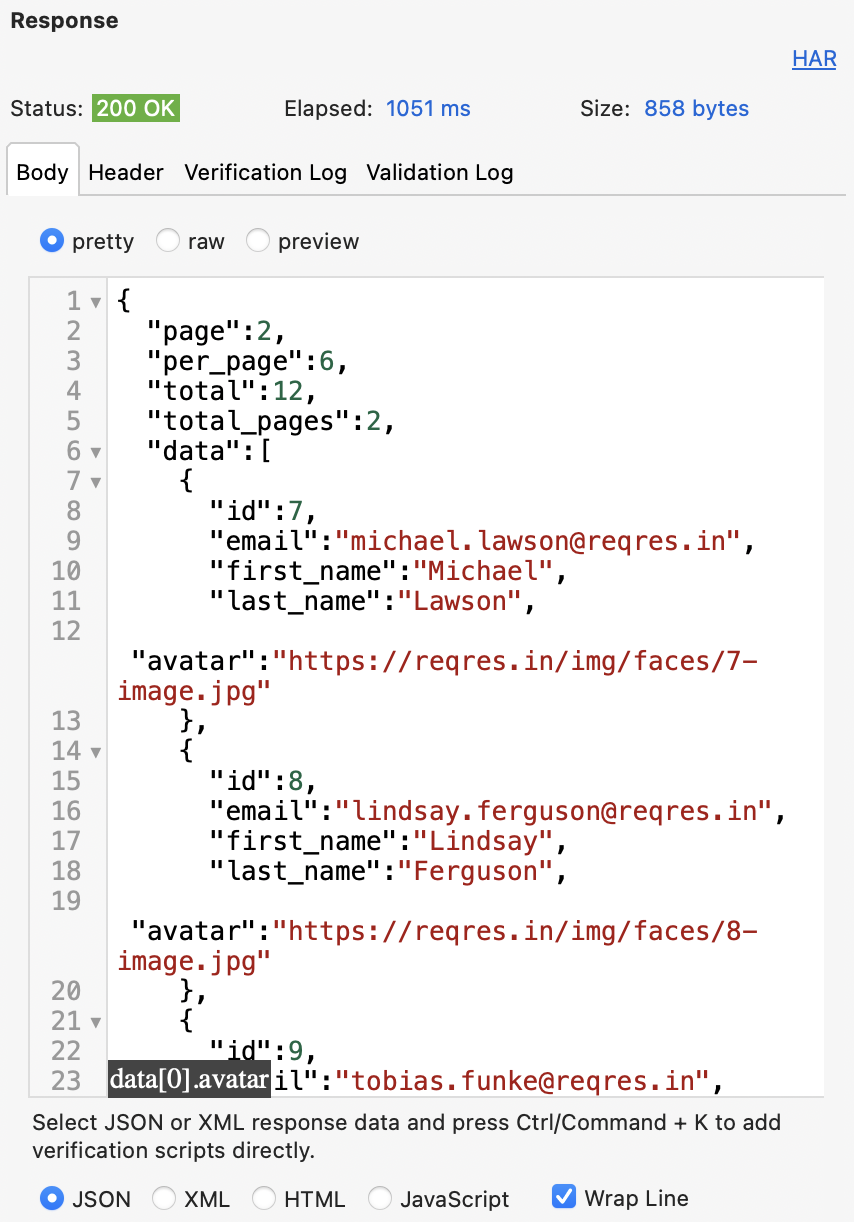
Task: Collapse the root object at line 1
Action: click(96, 302)
